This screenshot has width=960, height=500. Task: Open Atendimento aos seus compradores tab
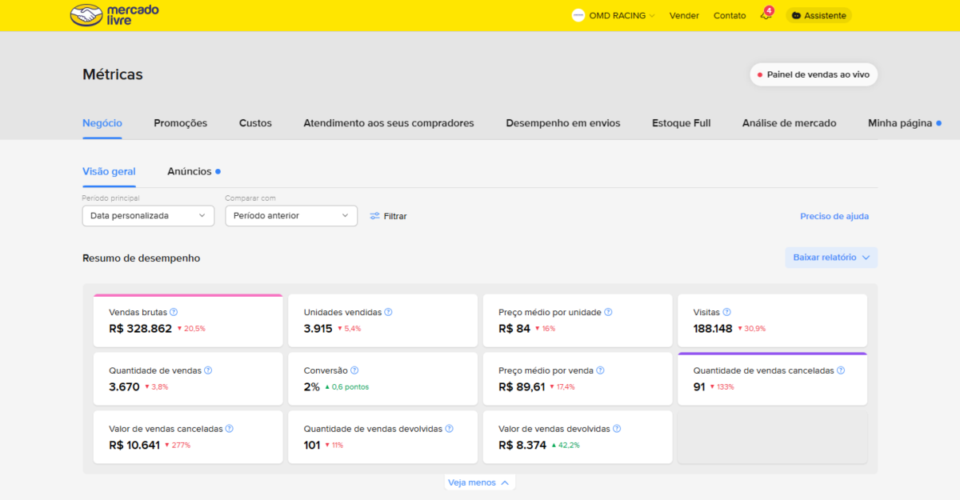pos(389,123)
